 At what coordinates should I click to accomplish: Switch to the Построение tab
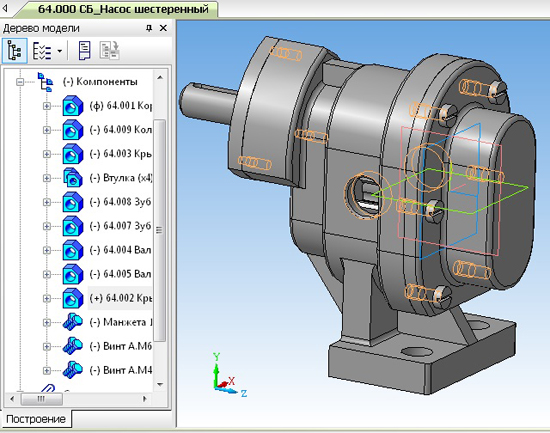tap(36, 419)
